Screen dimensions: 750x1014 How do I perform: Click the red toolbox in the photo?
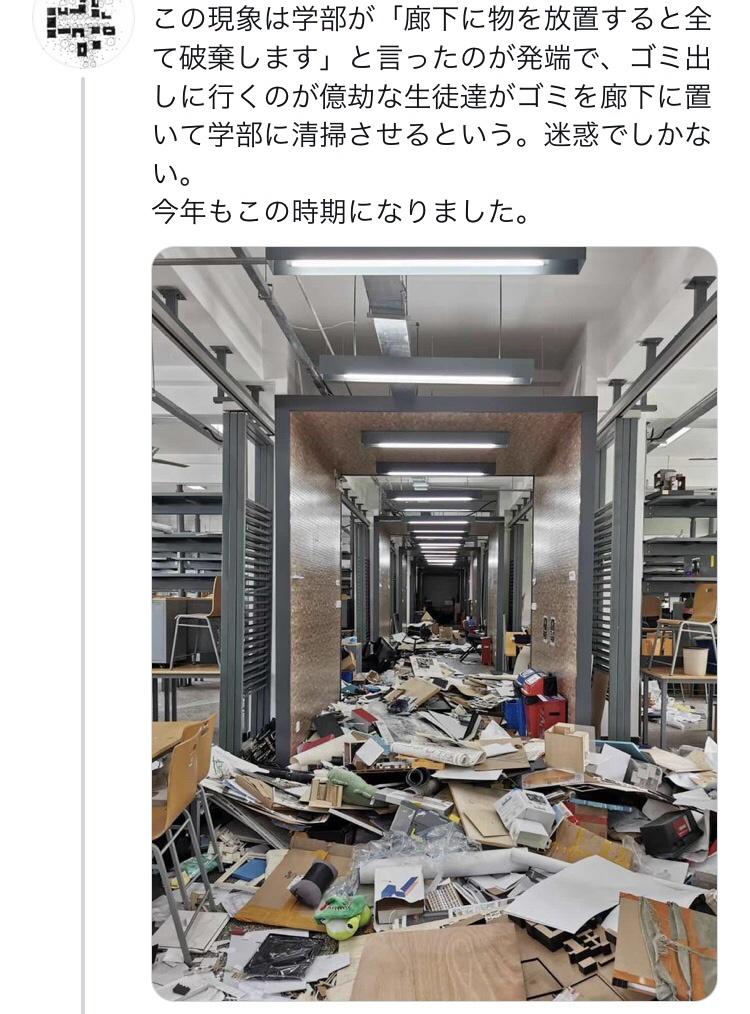coord(544,713)
